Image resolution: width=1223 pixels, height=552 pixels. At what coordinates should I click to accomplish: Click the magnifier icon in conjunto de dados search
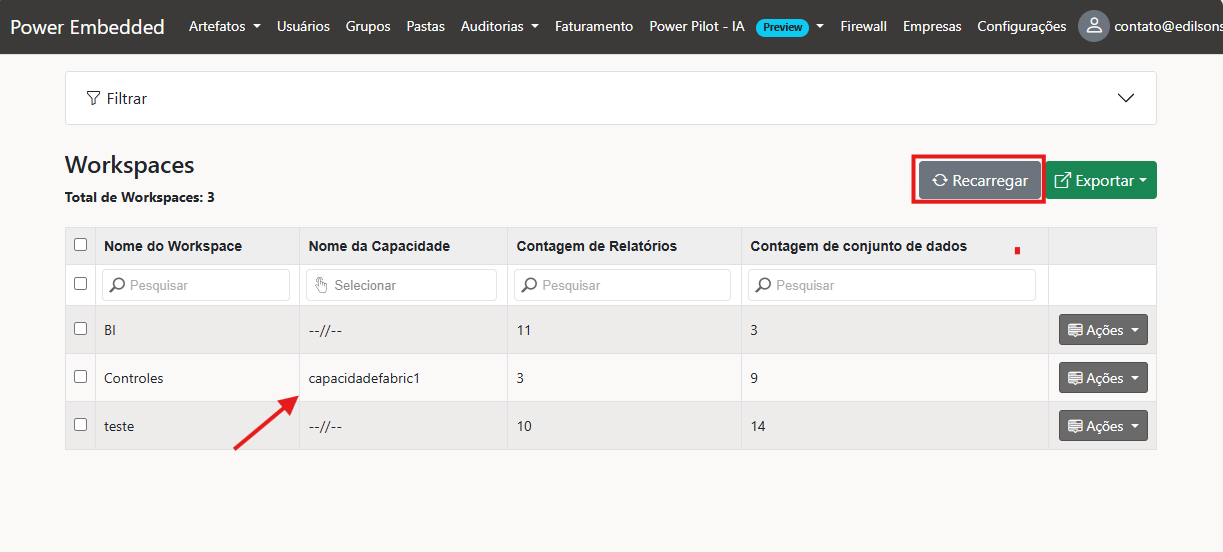click(764, 285)
